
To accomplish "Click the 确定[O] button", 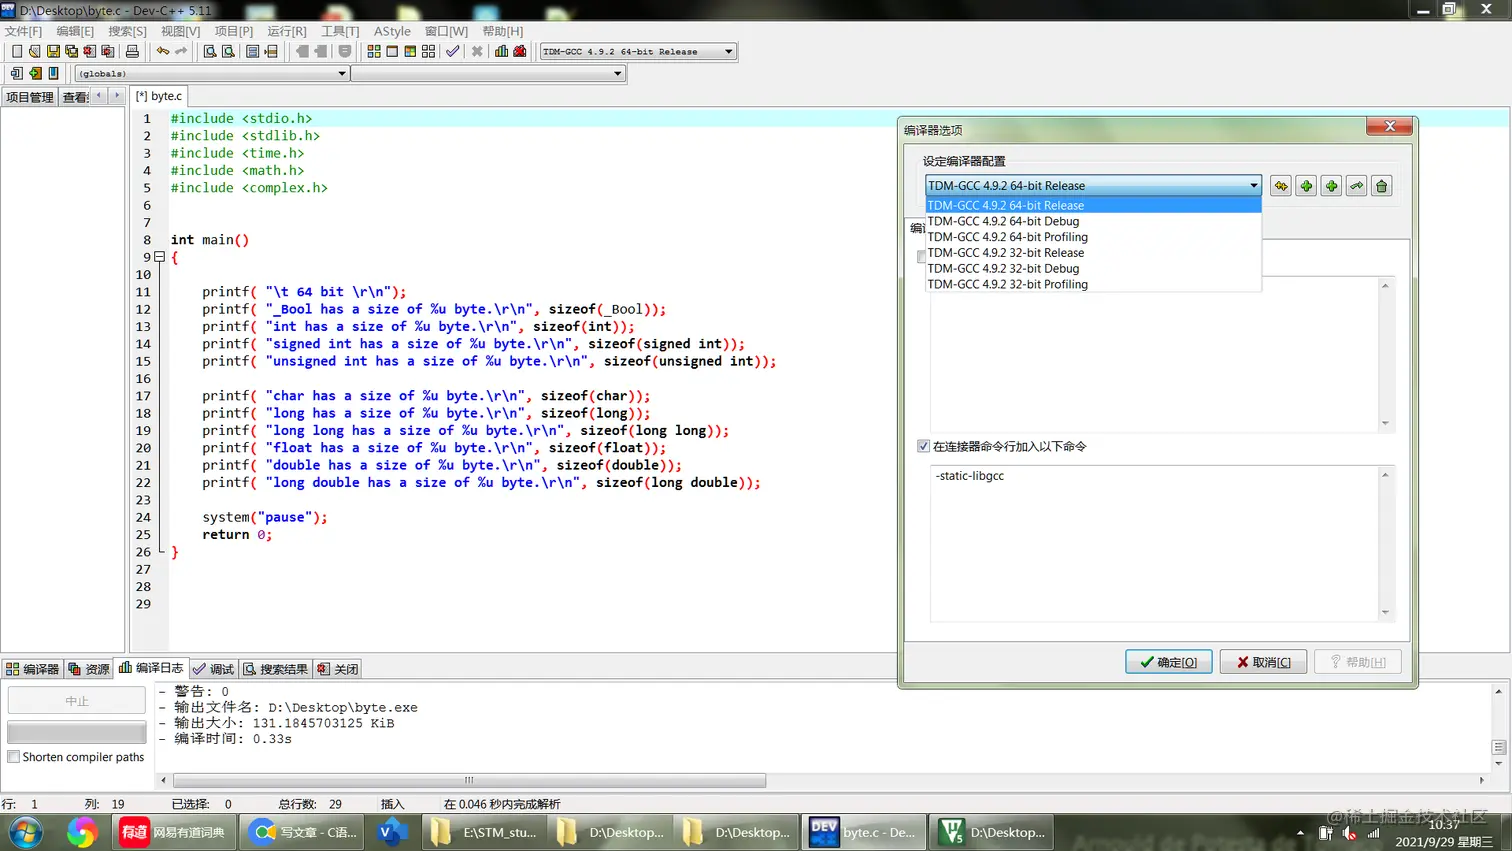I will coord(1168,662).
